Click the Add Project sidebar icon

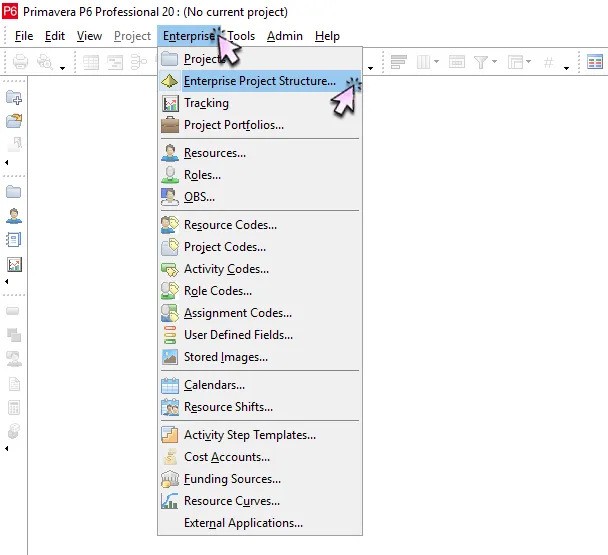click(14, 97)
